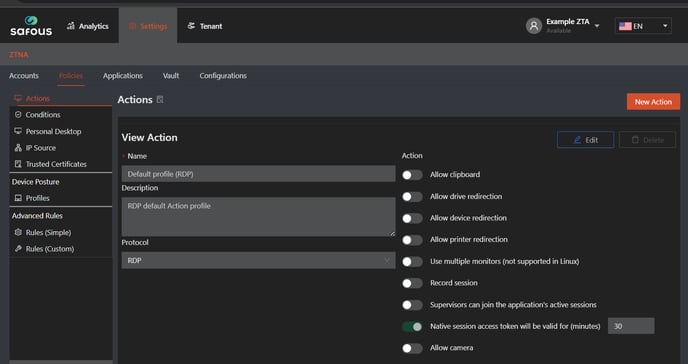The width and height of the screenshot is (688, 364).
Task: Toggle Supervisors can join active sessions
Action: (412, 305)
